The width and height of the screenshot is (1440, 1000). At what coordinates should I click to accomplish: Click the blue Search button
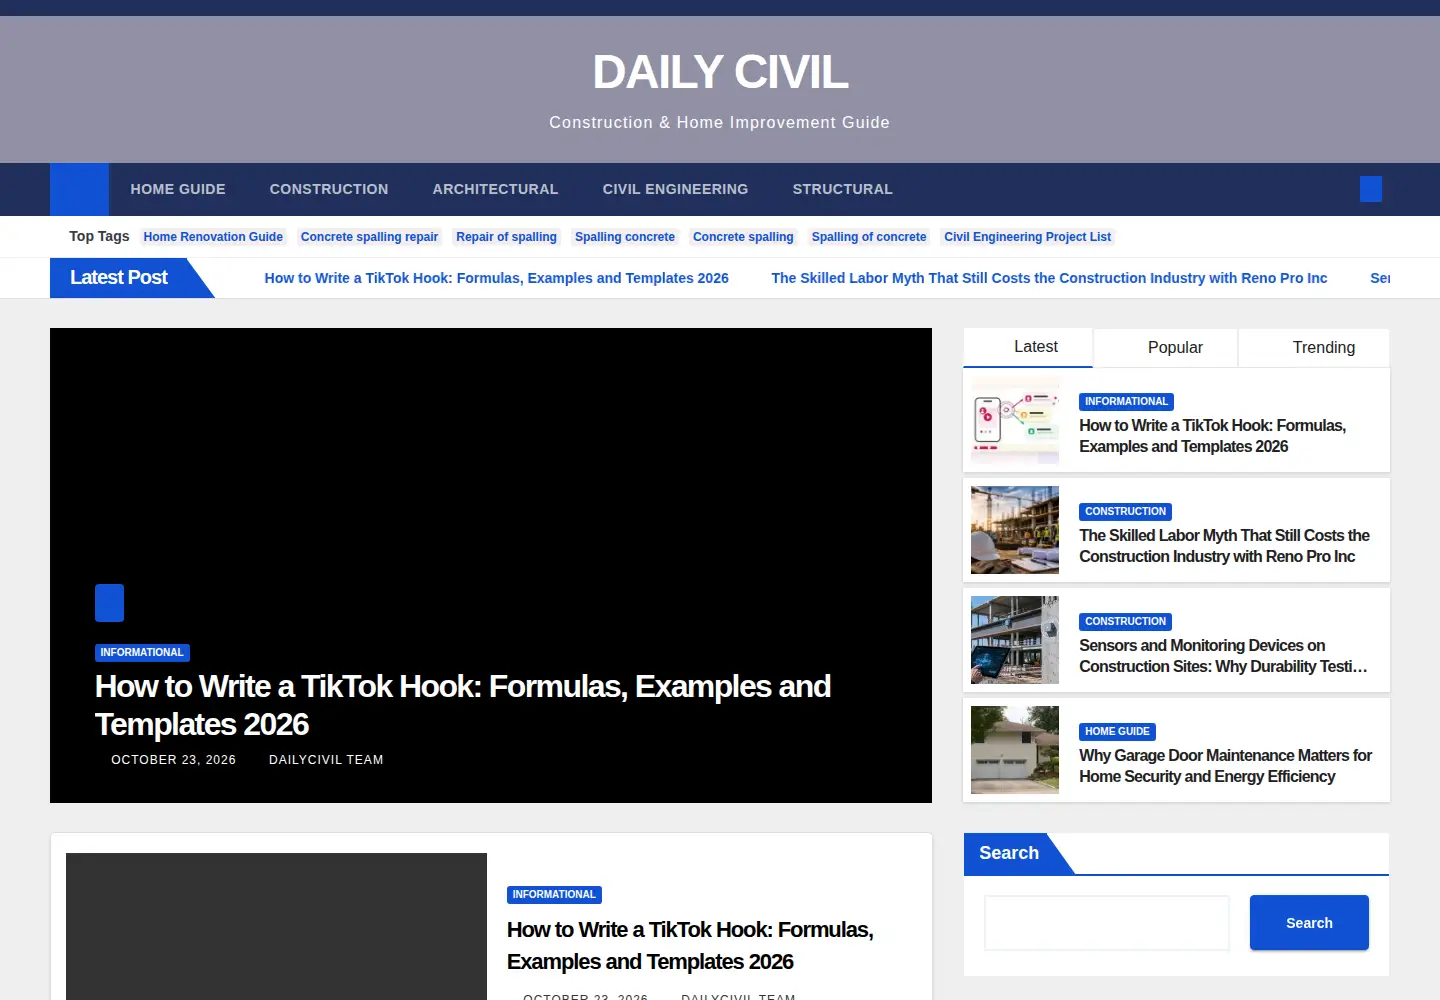click(x=1309, y=923)
